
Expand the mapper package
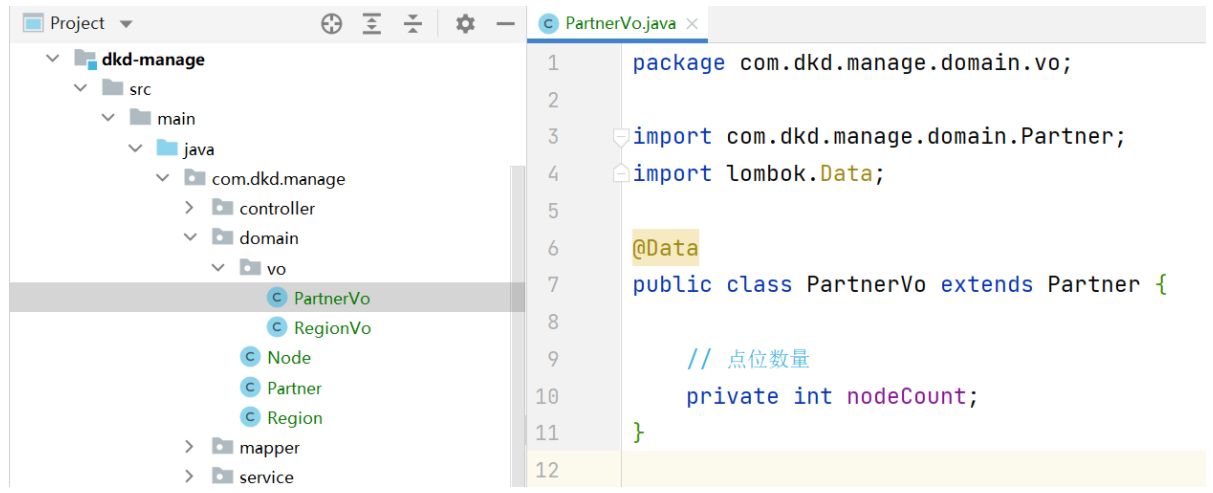[x=190, y=447]
